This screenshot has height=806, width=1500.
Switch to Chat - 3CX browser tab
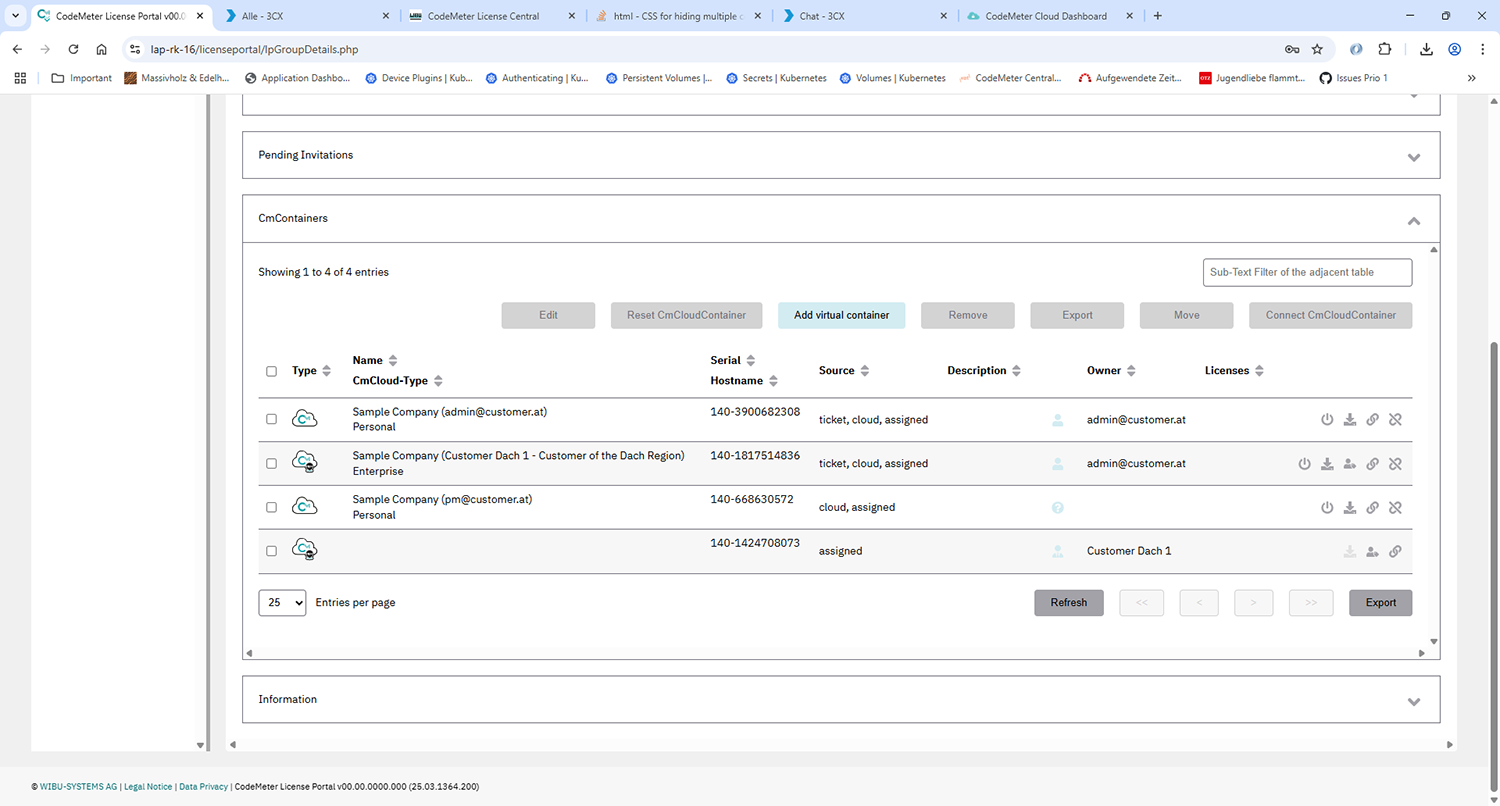(x=864, y=16)
